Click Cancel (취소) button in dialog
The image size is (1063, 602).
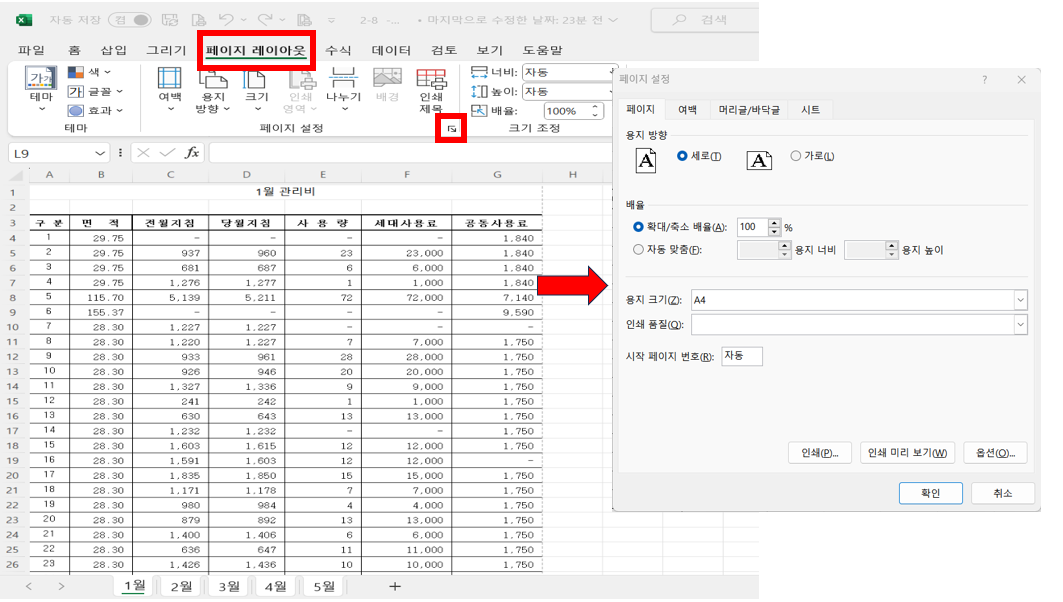[1003, 493]
